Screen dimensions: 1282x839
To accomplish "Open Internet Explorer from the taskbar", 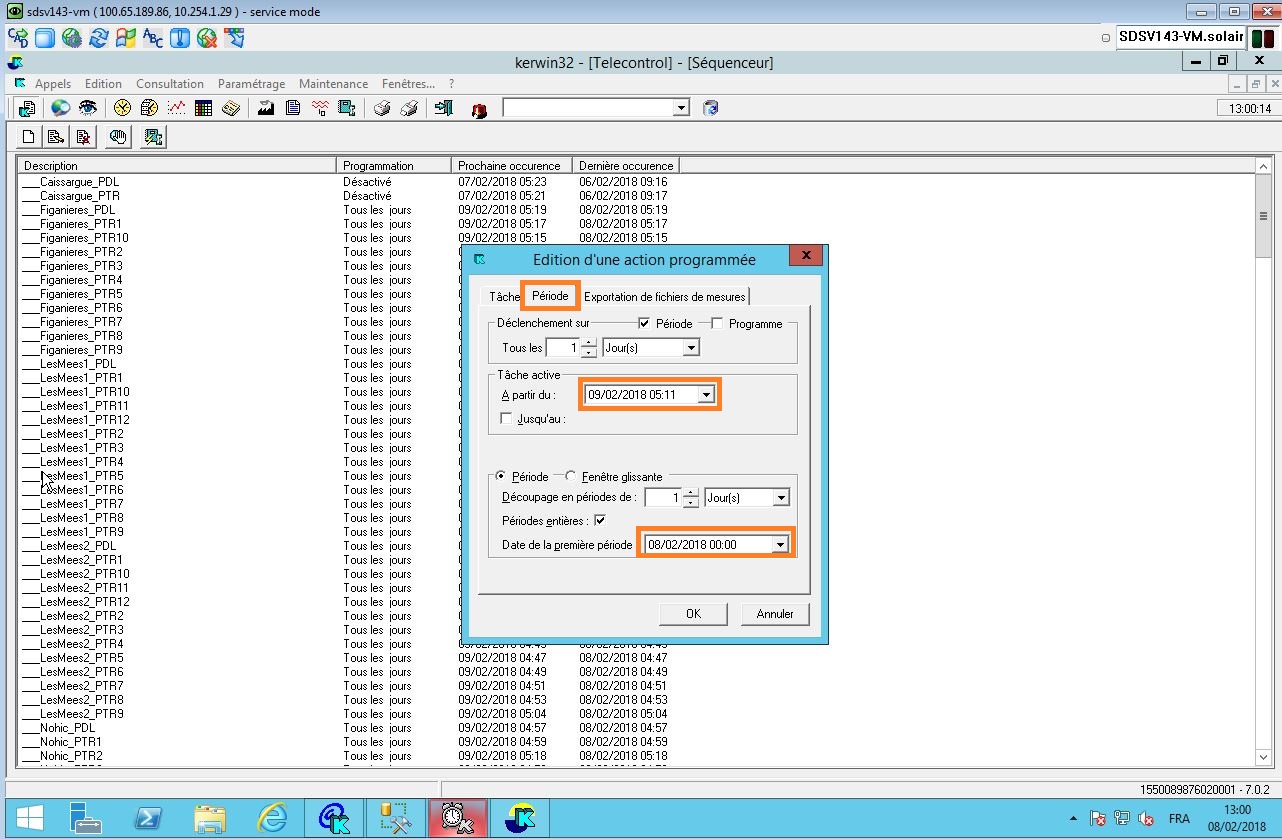I will [x=271, y=818].
